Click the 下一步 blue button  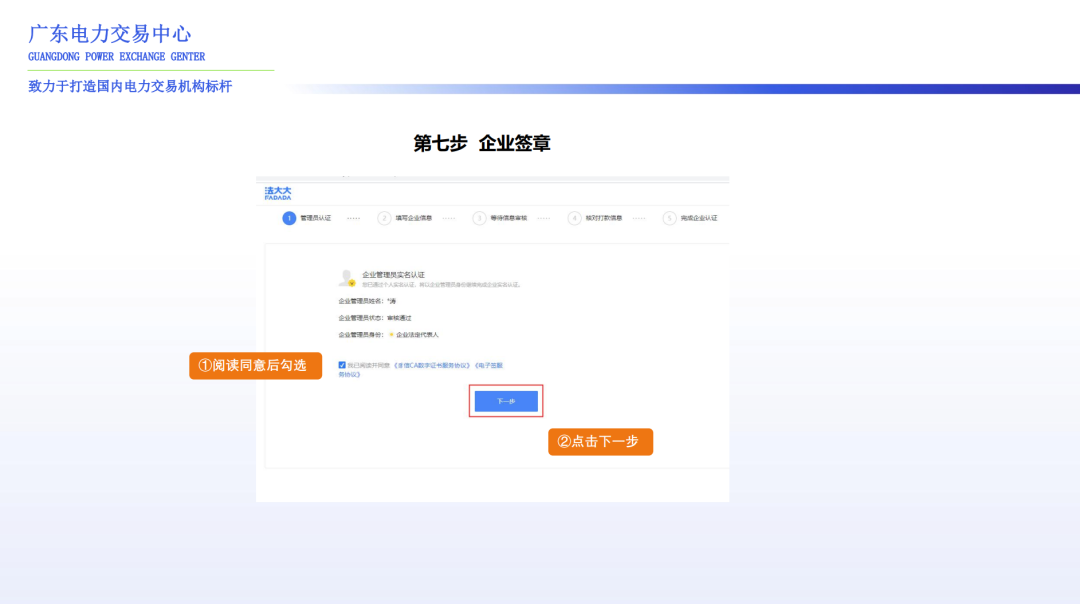tap(506, 400)
